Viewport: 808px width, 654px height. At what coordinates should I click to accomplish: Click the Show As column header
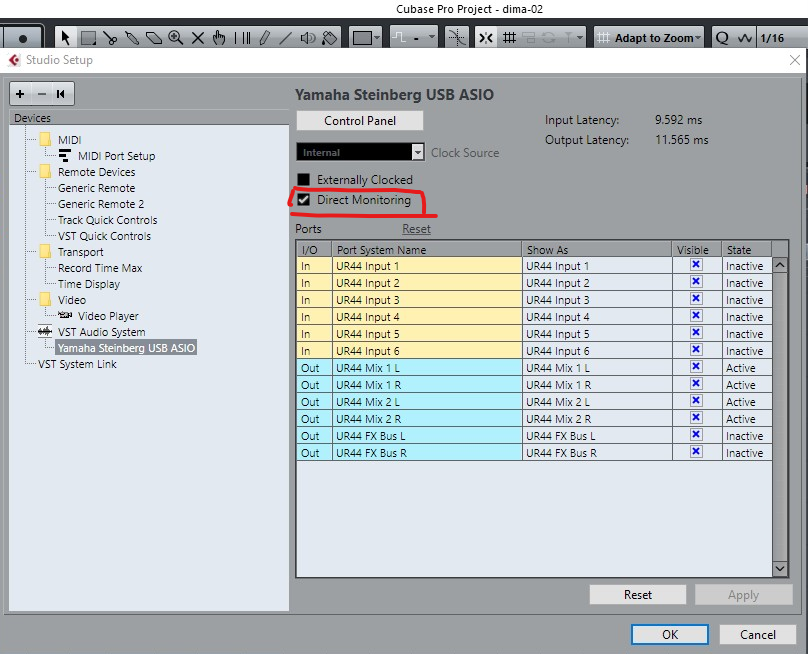(597, 249)
